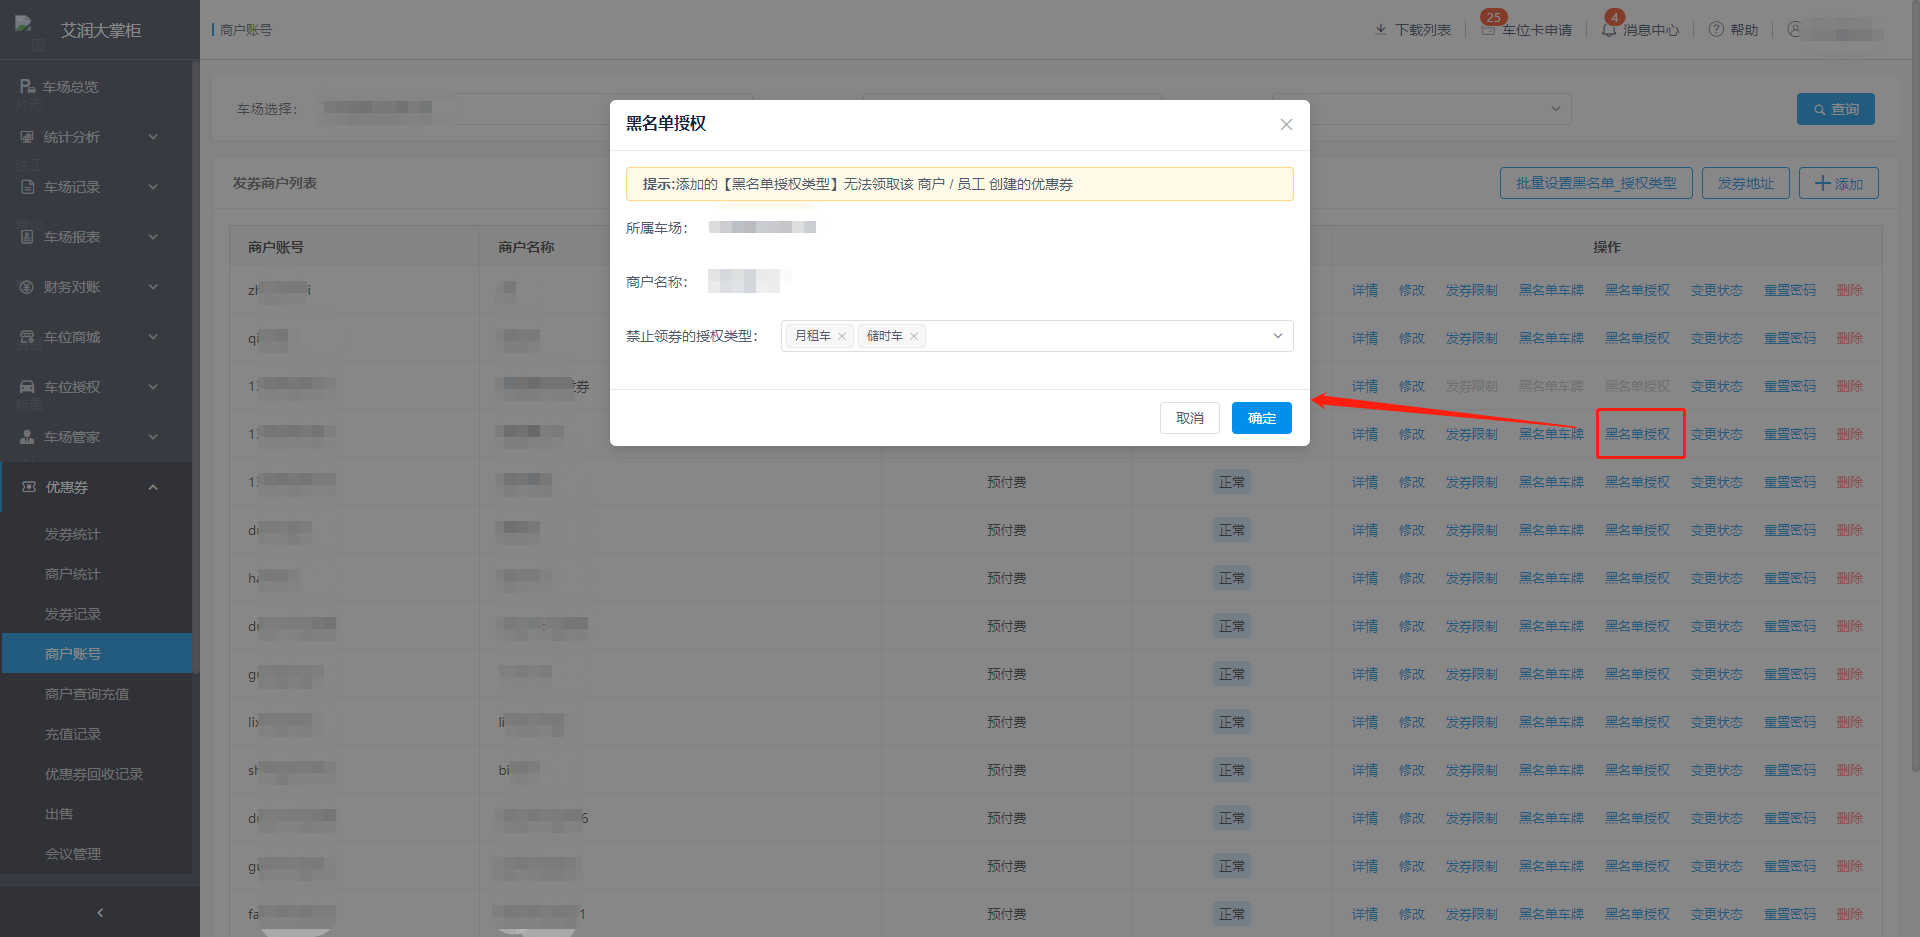Open 商户查询充值 in the sidebar

(x=87, y=694)
